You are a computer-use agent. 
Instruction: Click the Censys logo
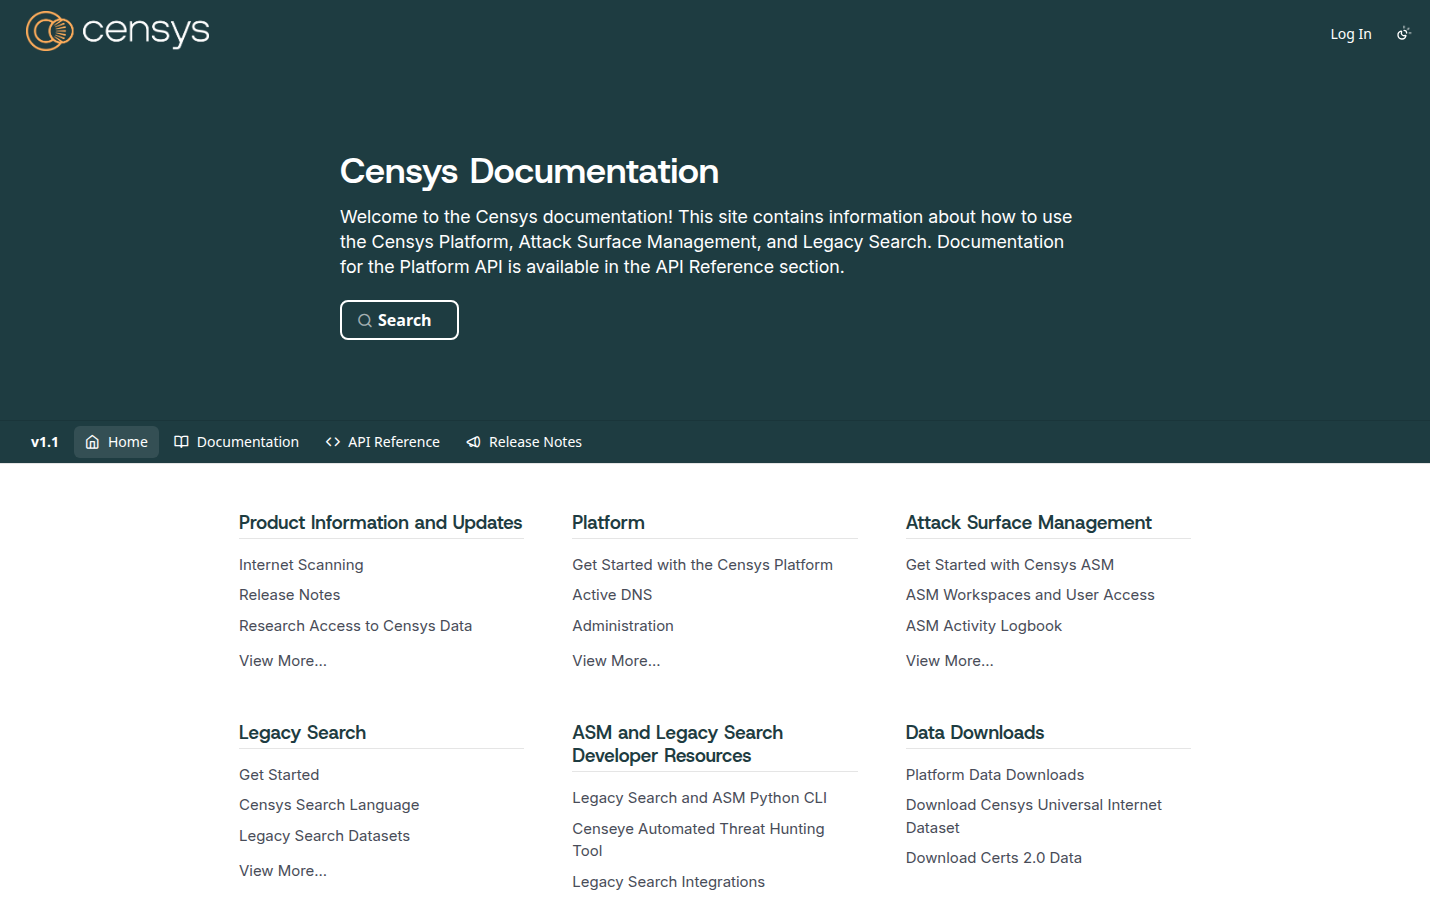(118, 31)
